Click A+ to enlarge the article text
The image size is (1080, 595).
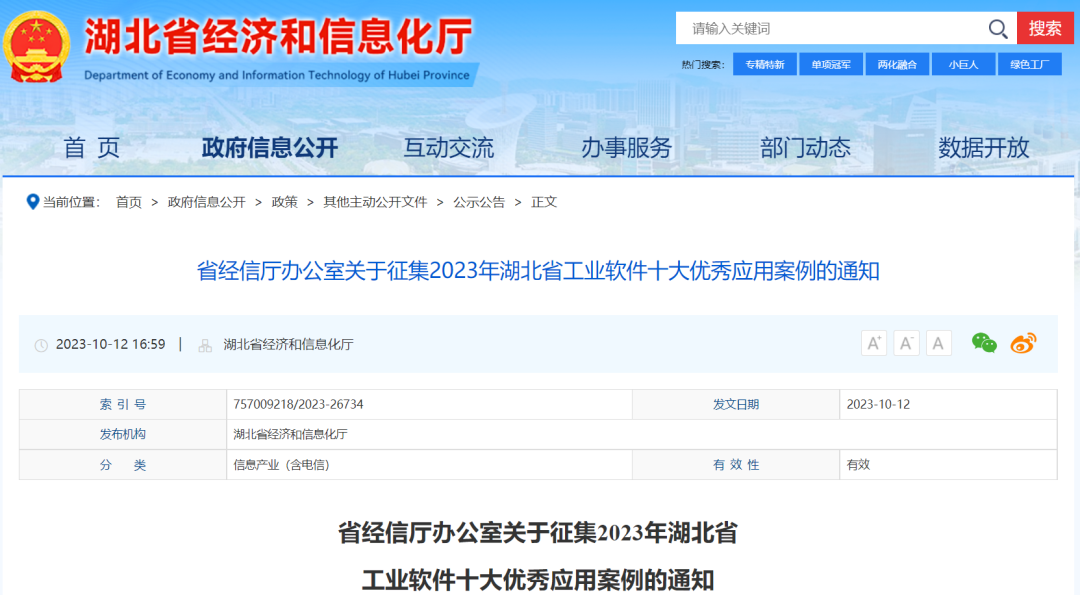point(873,342)
